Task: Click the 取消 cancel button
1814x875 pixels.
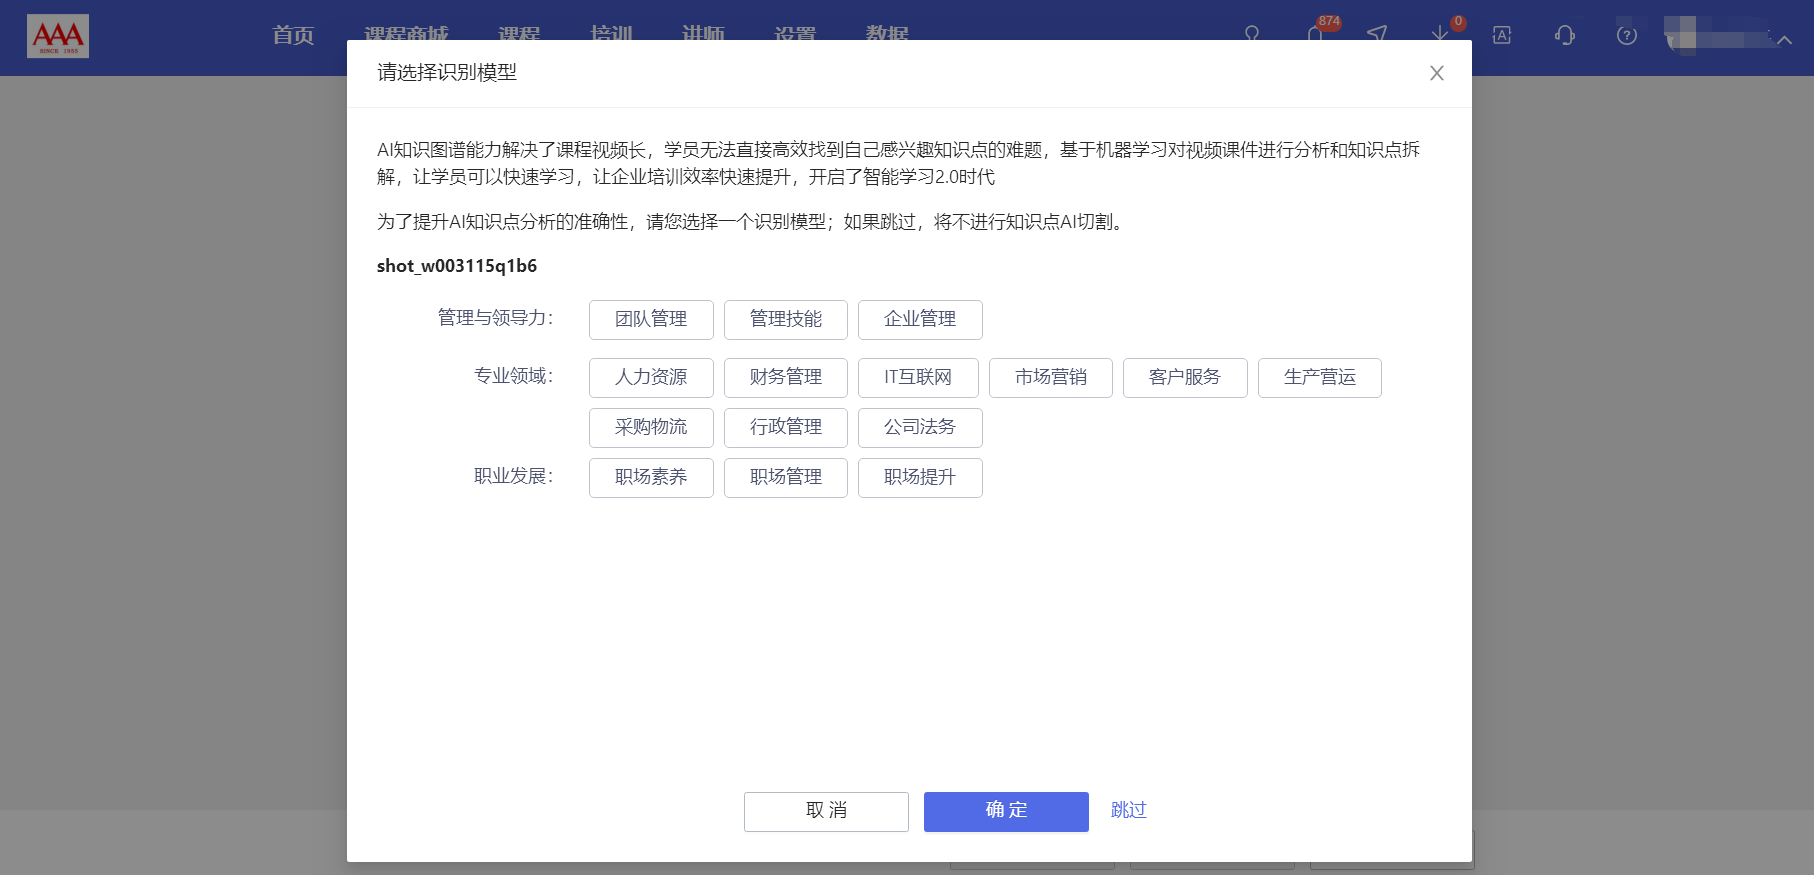Action: 826,812
